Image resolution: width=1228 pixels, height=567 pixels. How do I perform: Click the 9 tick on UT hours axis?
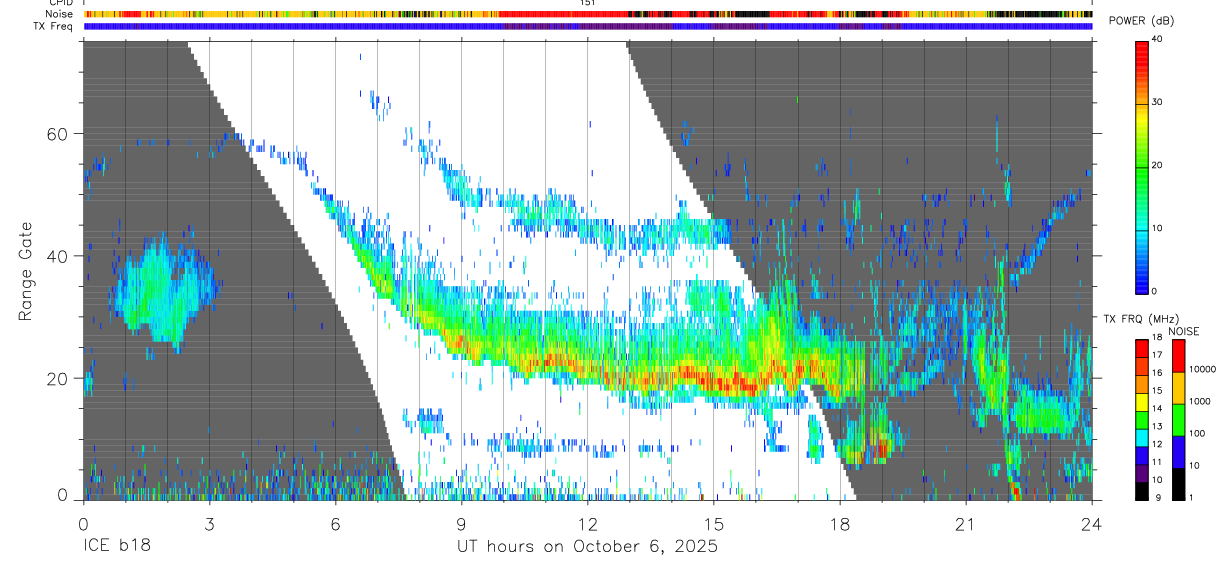(x=461, y=524)
